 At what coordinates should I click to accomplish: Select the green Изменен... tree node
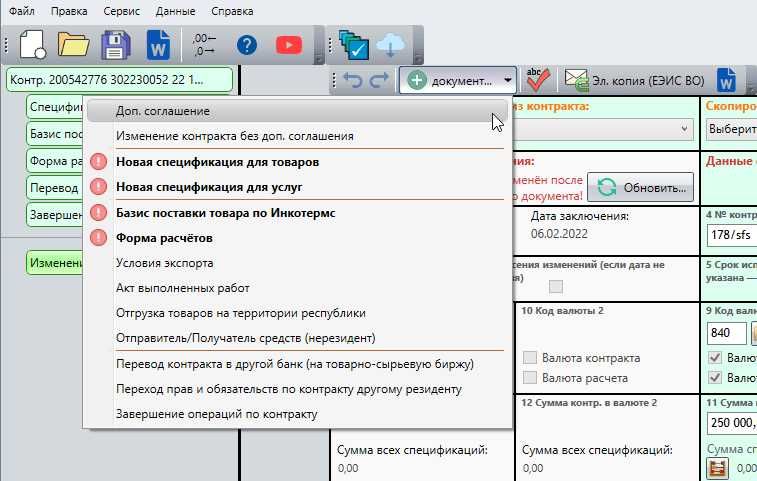(56, 263)
